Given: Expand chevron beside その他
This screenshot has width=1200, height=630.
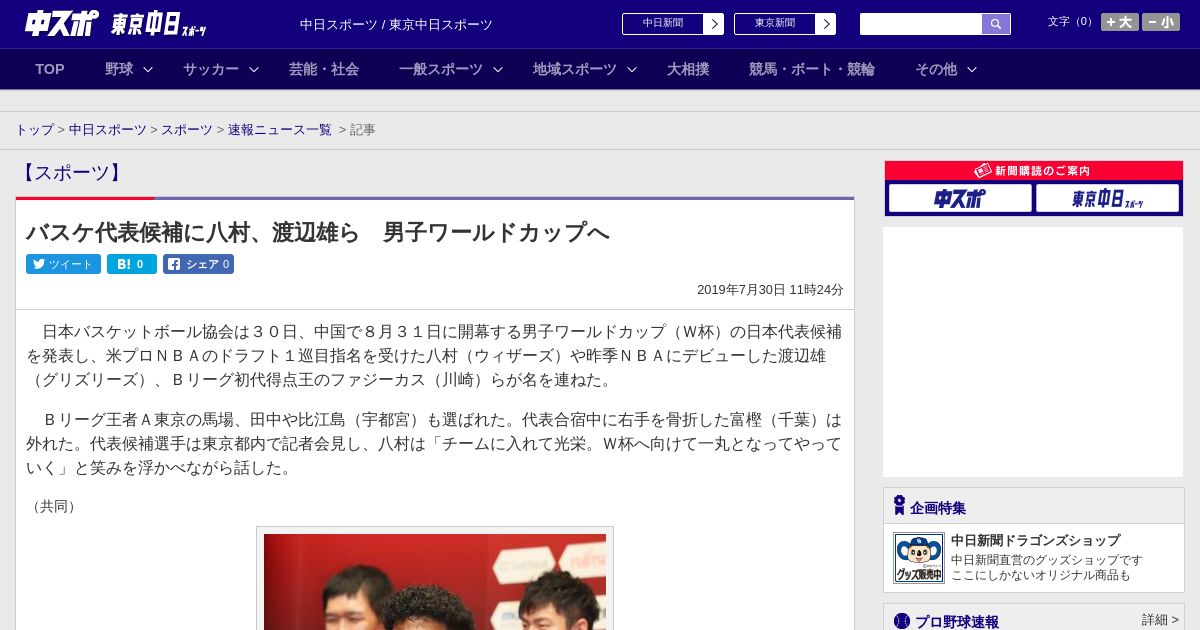Looking at the screenshot, I should coord(972,70).
